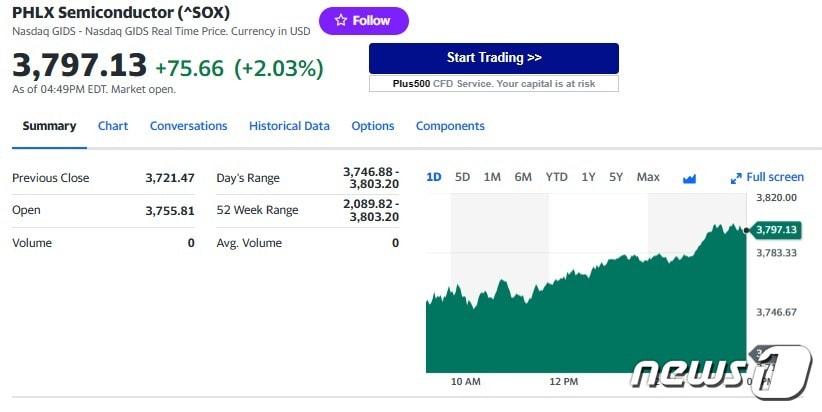The image size is (822, 412).
Task: Switch to the 5Y range
Action: tap(616, 177)
